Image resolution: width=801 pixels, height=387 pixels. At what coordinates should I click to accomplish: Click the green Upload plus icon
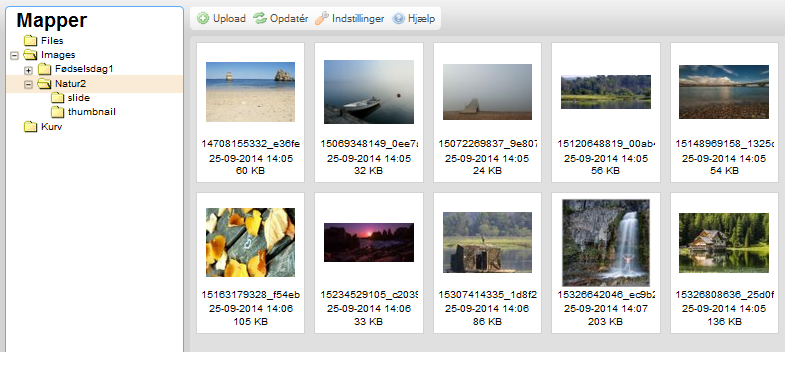tap(203, 18)
